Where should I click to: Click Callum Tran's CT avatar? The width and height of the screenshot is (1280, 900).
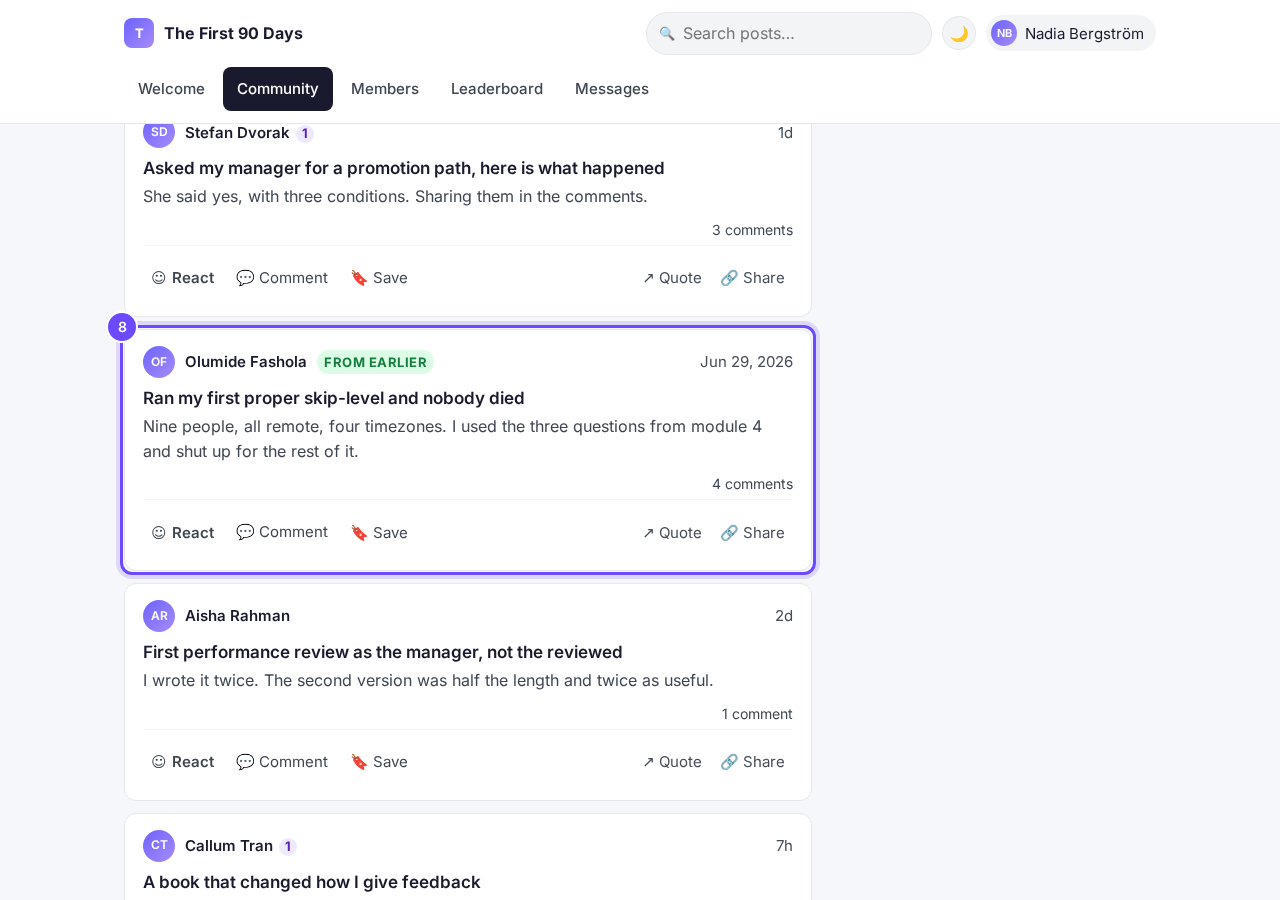159,846
